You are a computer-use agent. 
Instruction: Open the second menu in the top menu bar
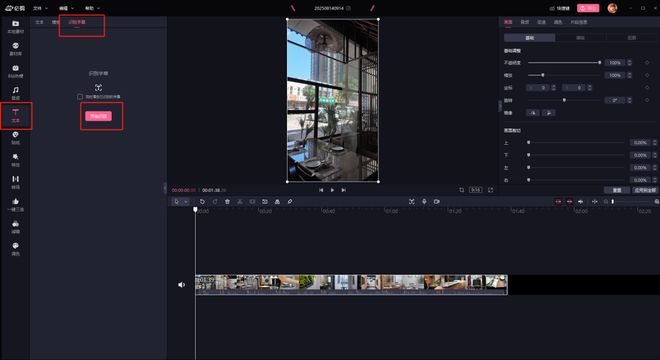coord(66,8)
